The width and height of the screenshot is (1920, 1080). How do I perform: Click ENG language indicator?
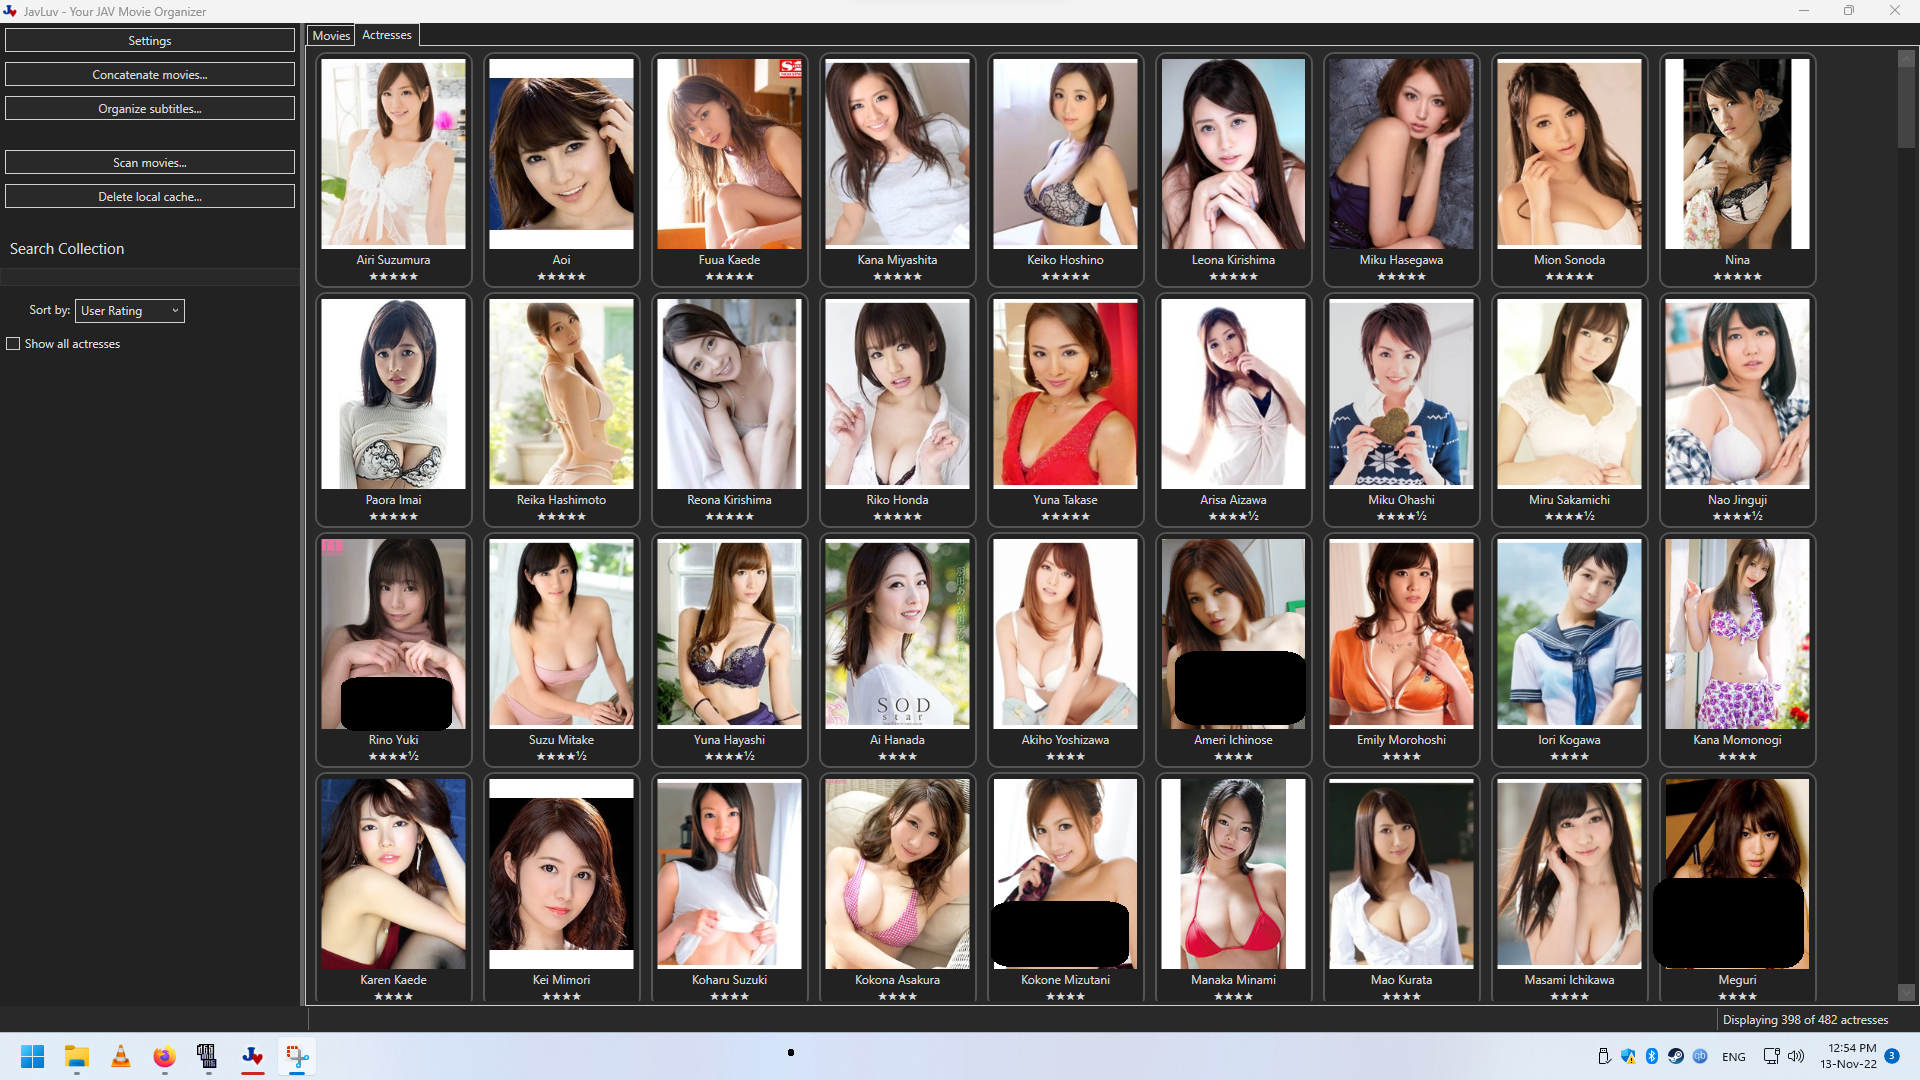[x=1734, y=1057]
